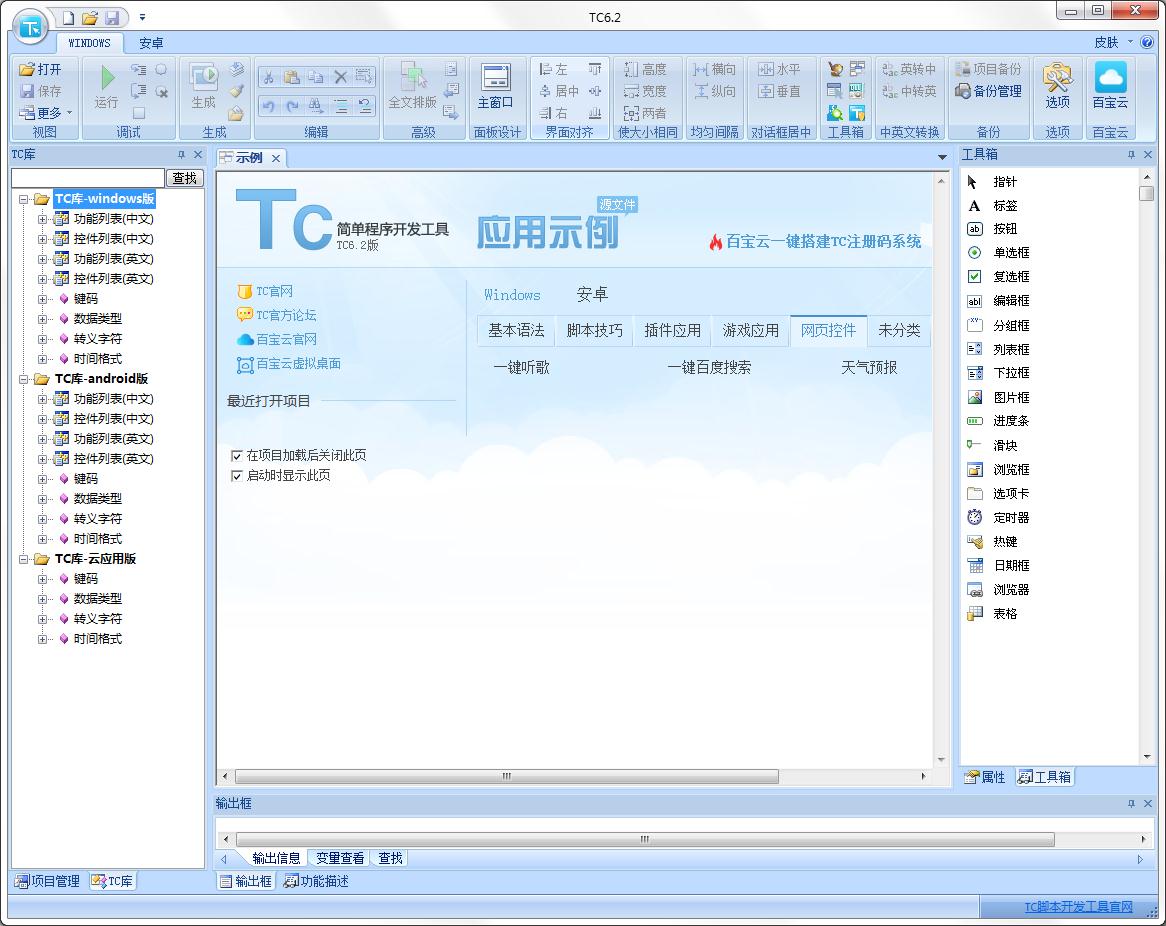Open the TC官方论坛 link
Image resolution: width=1166 pixels, height=926 pixels.
(x=285, y=315)
